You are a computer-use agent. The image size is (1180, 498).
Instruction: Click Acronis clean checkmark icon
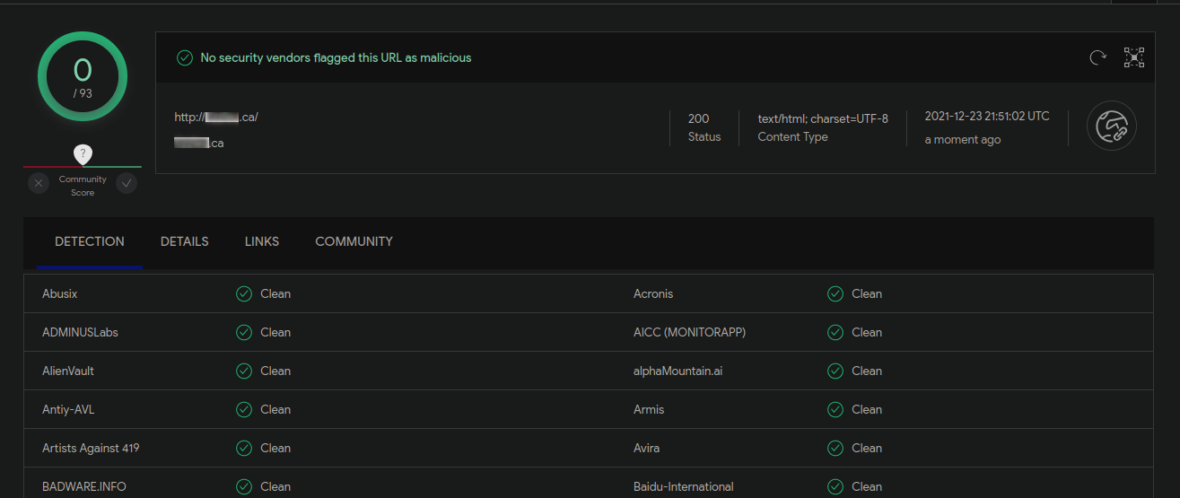coord(835,294)
